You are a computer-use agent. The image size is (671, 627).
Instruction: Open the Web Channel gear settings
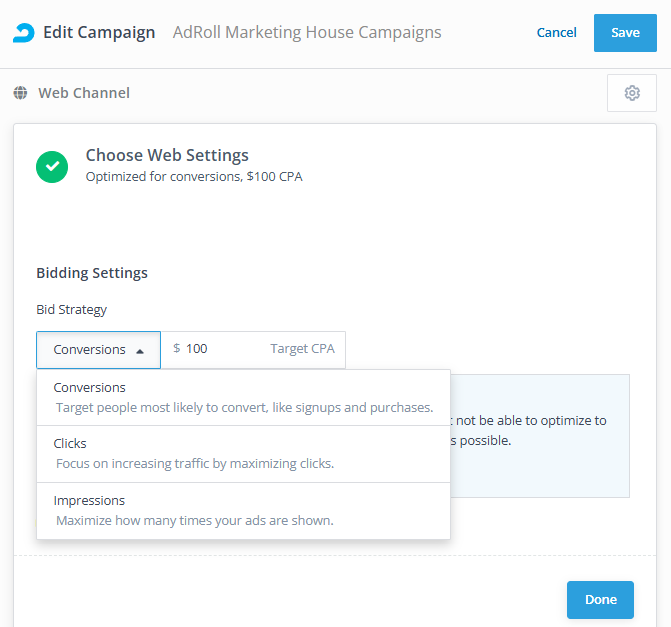point(632,93)
